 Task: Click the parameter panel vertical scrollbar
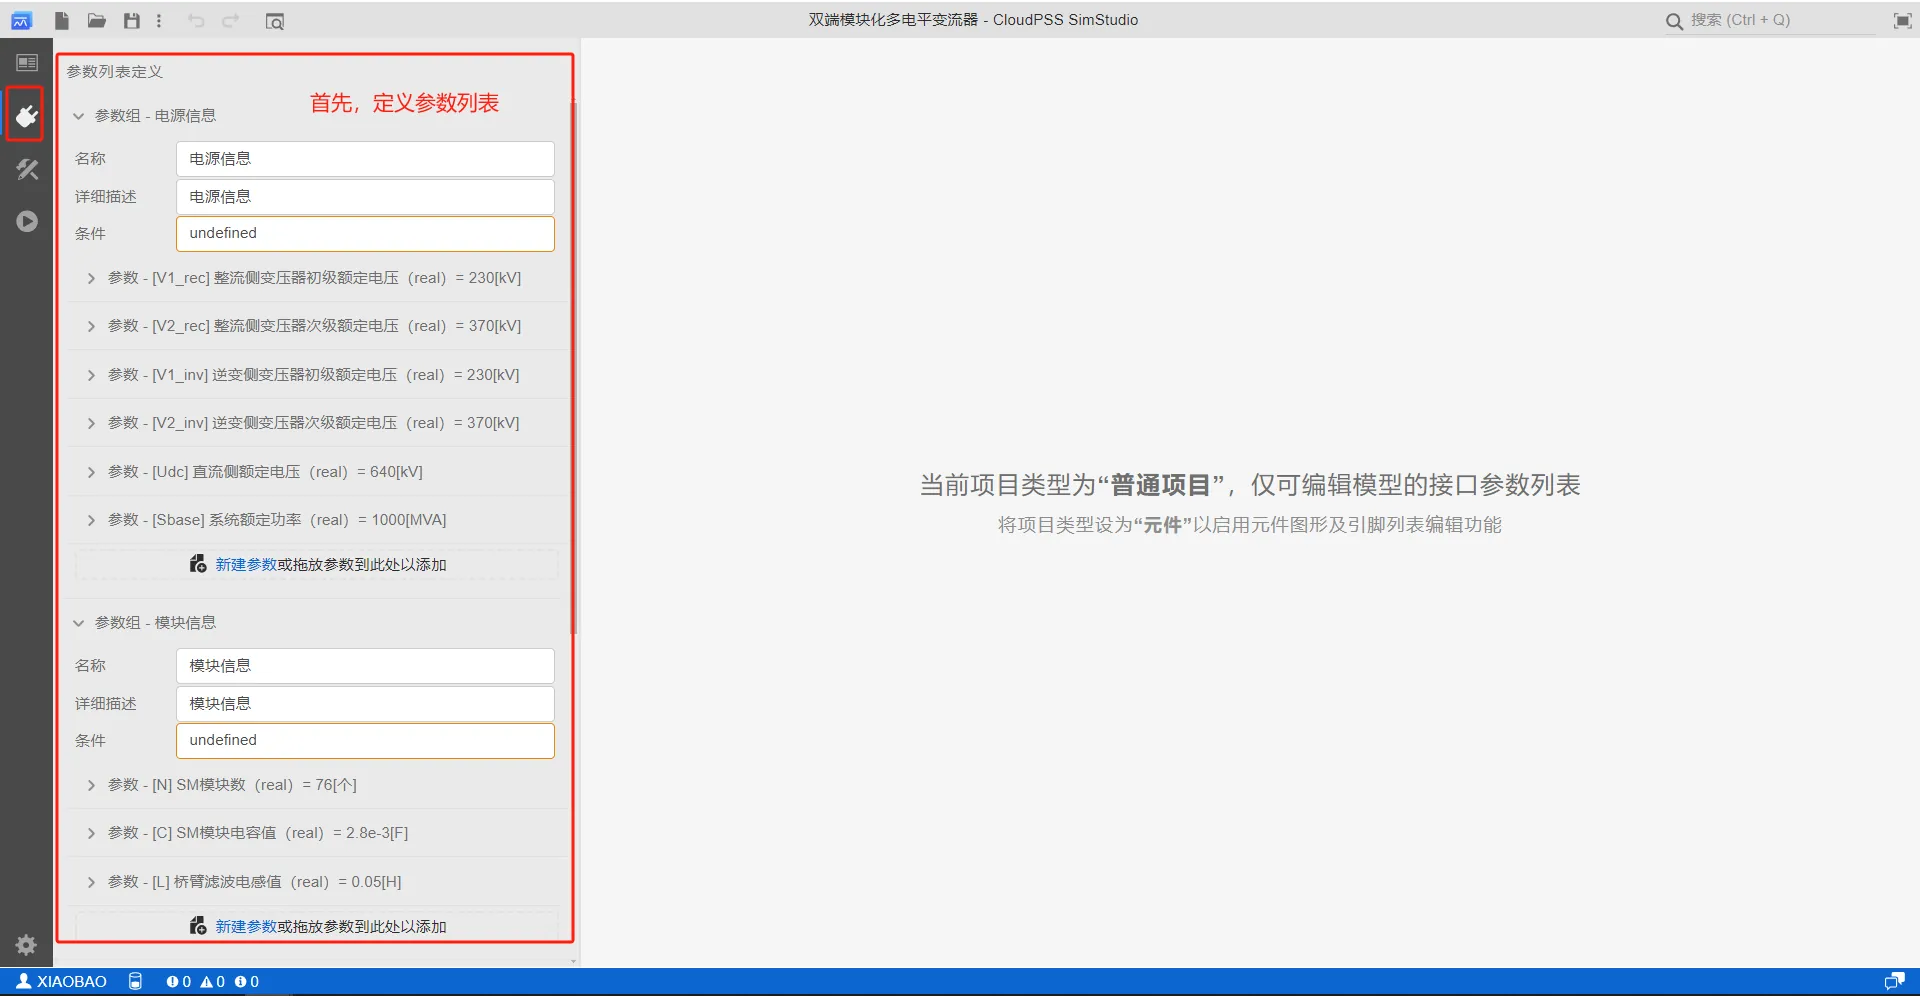[x=573, y=366]
